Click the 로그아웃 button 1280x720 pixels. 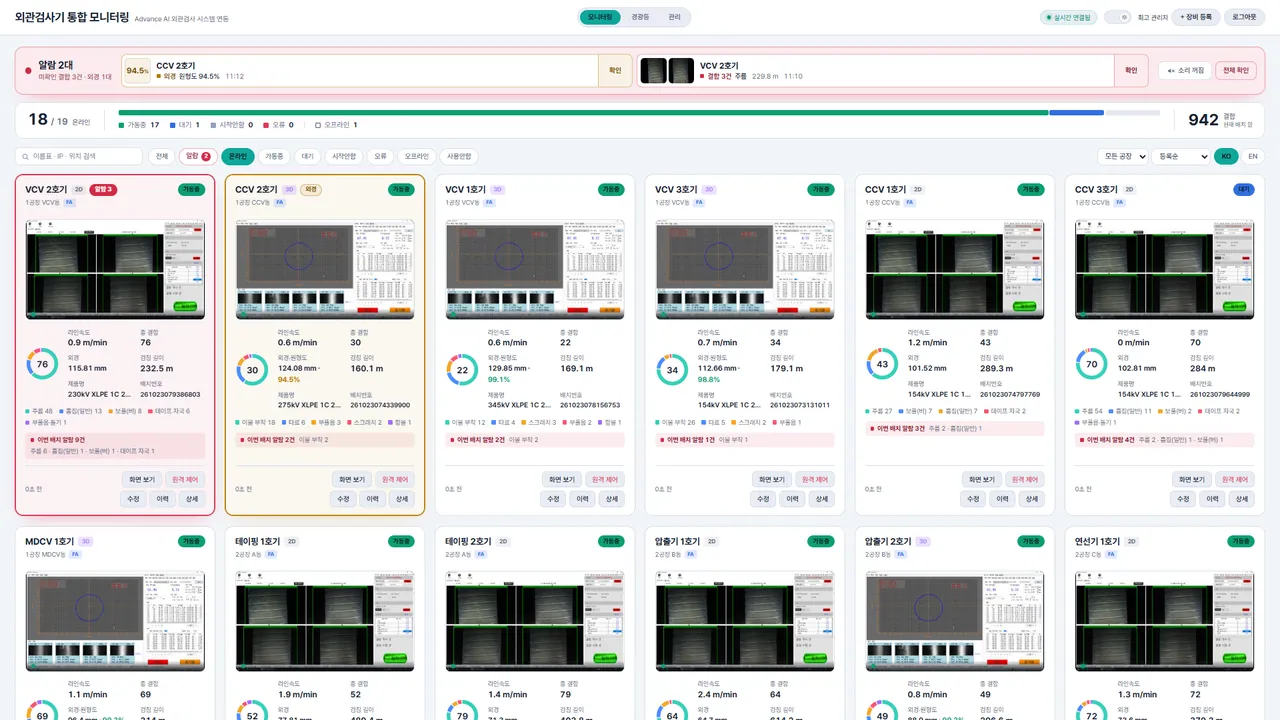pyautogui.click(x=1244, y=17)
